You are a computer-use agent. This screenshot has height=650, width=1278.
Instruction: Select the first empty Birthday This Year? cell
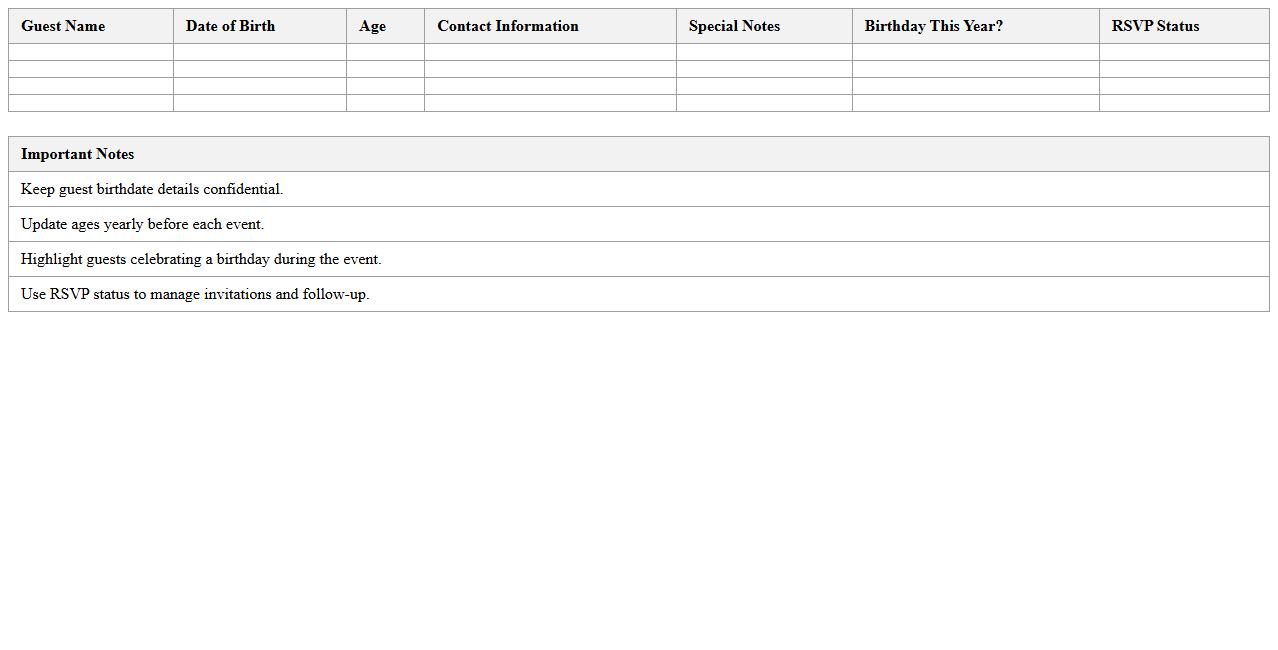(975, 52)
